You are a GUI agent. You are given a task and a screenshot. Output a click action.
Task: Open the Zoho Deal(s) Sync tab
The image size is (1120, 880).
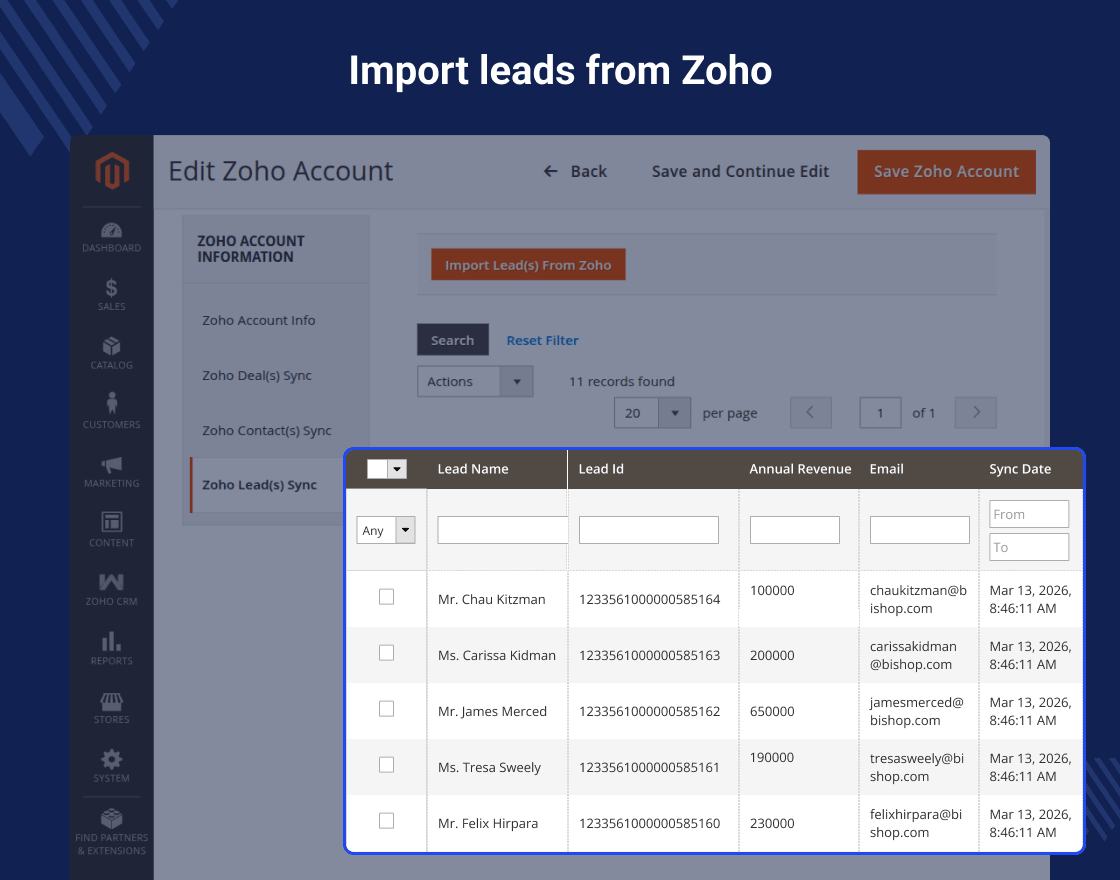point(257,376)
